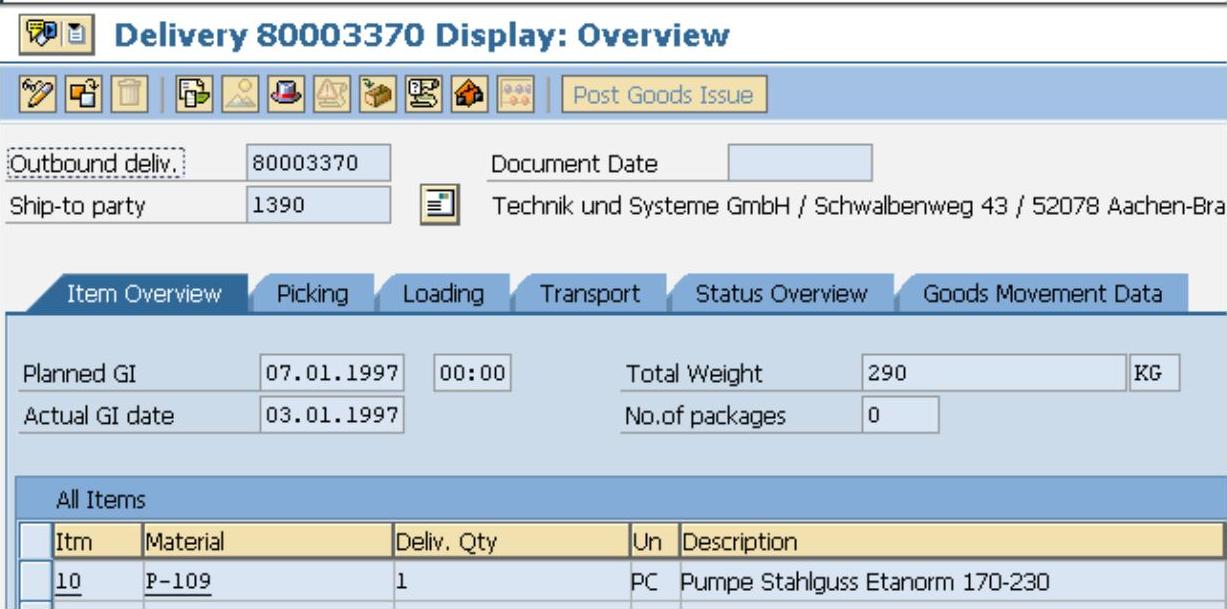Click the All Items table title
This screenshot has height=609, width=1227.
pos(101,500)
